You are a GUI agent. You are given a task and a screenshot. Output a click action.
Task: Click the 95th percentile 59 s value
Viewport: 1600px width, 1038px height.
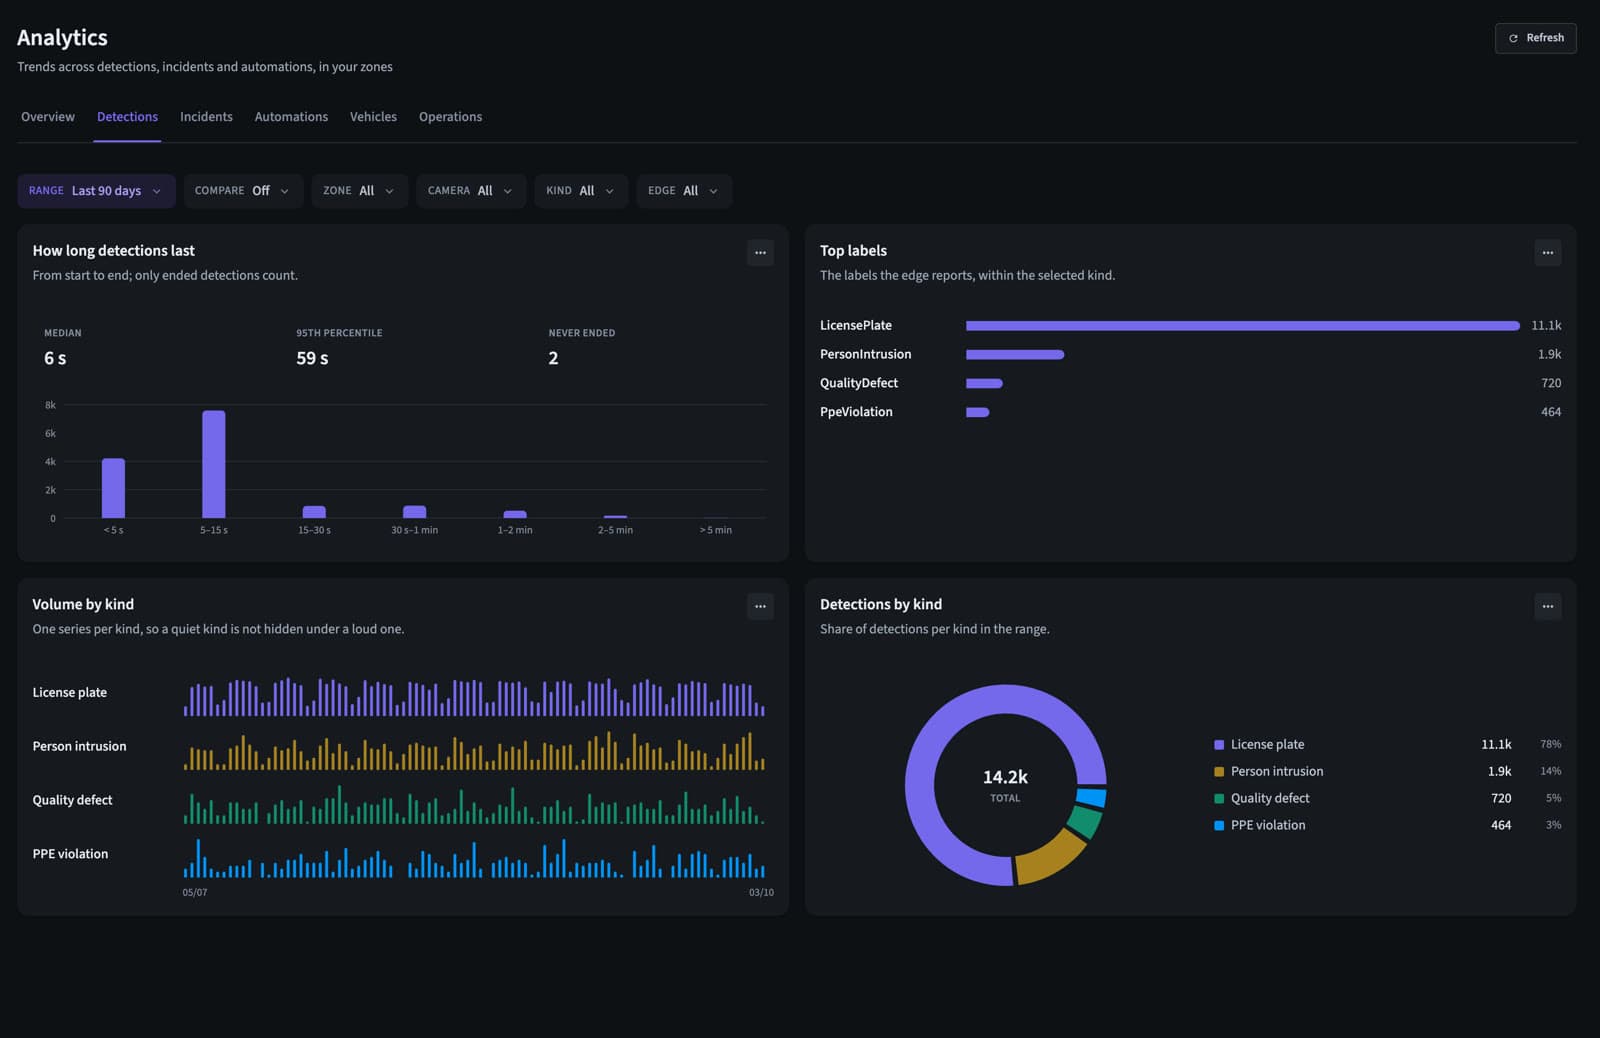click(x=312, y=358)
